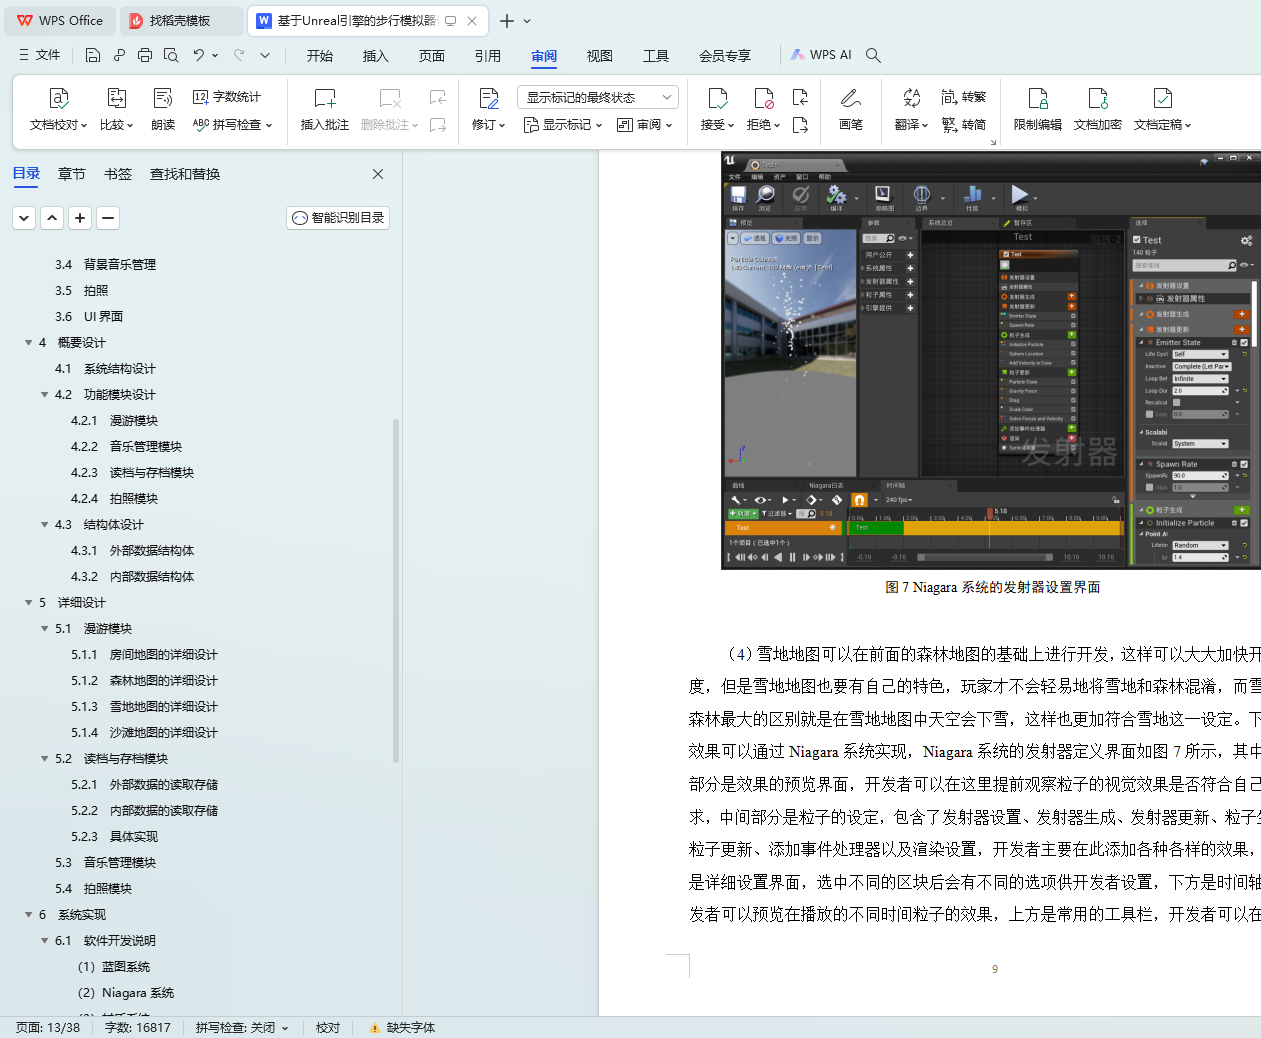Image resolution: width=1261 pixels, height=1038 pixels.
Task: Toggle 拼写检查 status in status bar
Action: pyautogui.click(x=242, y=1027)
